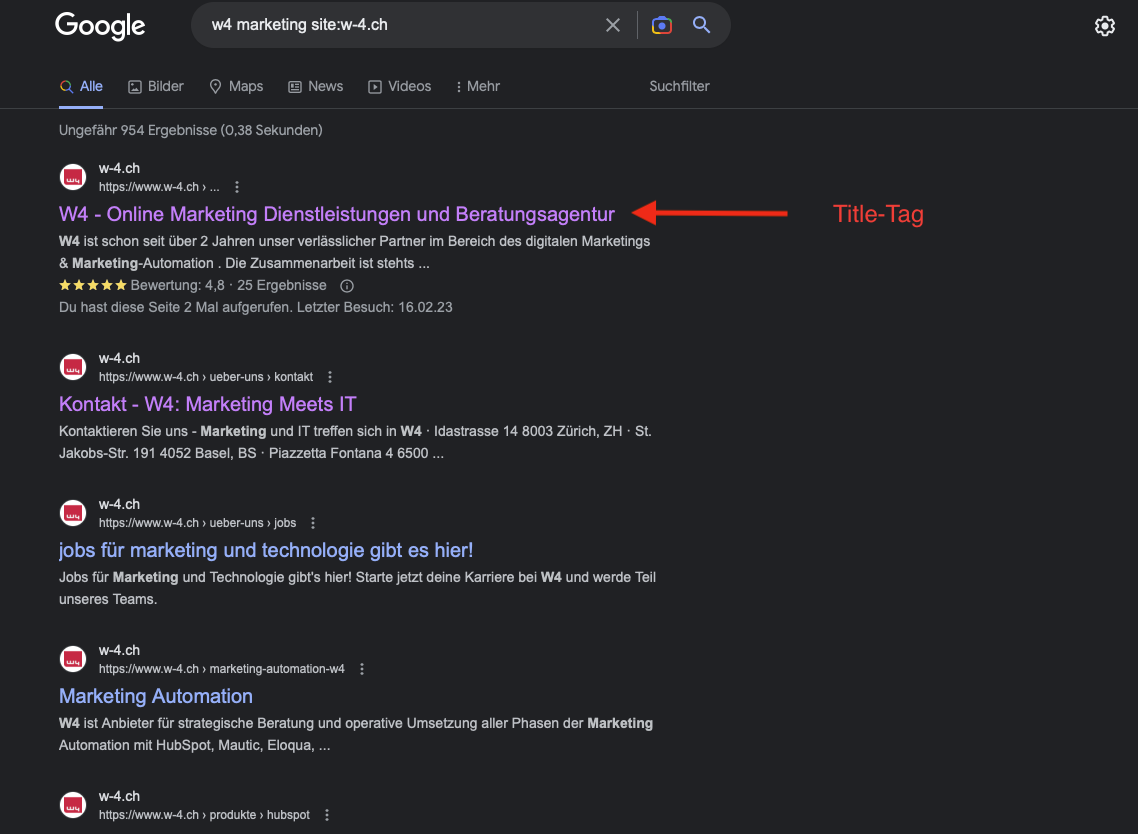Click the 'Bewertung: 4,8 · 25 Ergebnisse' rating text
1138x834 pixels.
(x=229, y=286)
